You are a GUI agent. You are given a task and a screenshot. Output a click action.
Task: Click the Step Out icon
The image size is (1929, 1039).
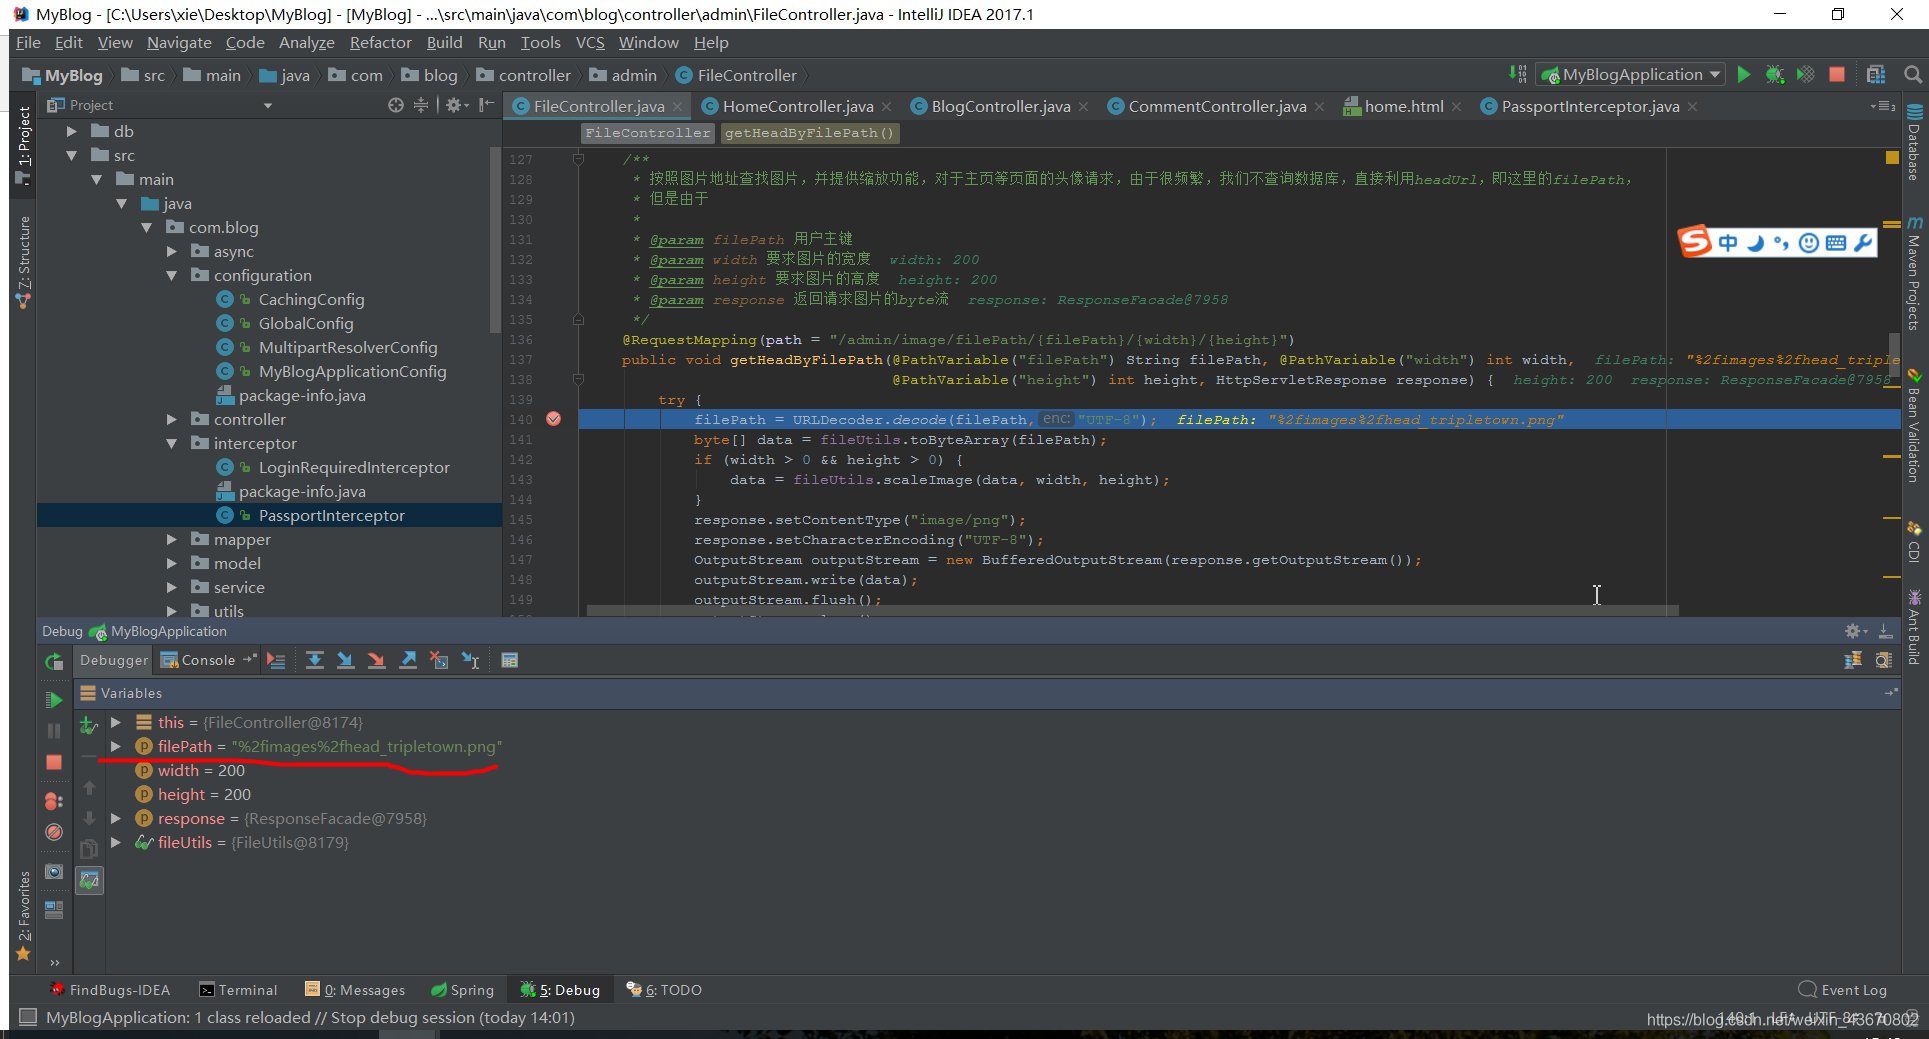click(408, 660)
